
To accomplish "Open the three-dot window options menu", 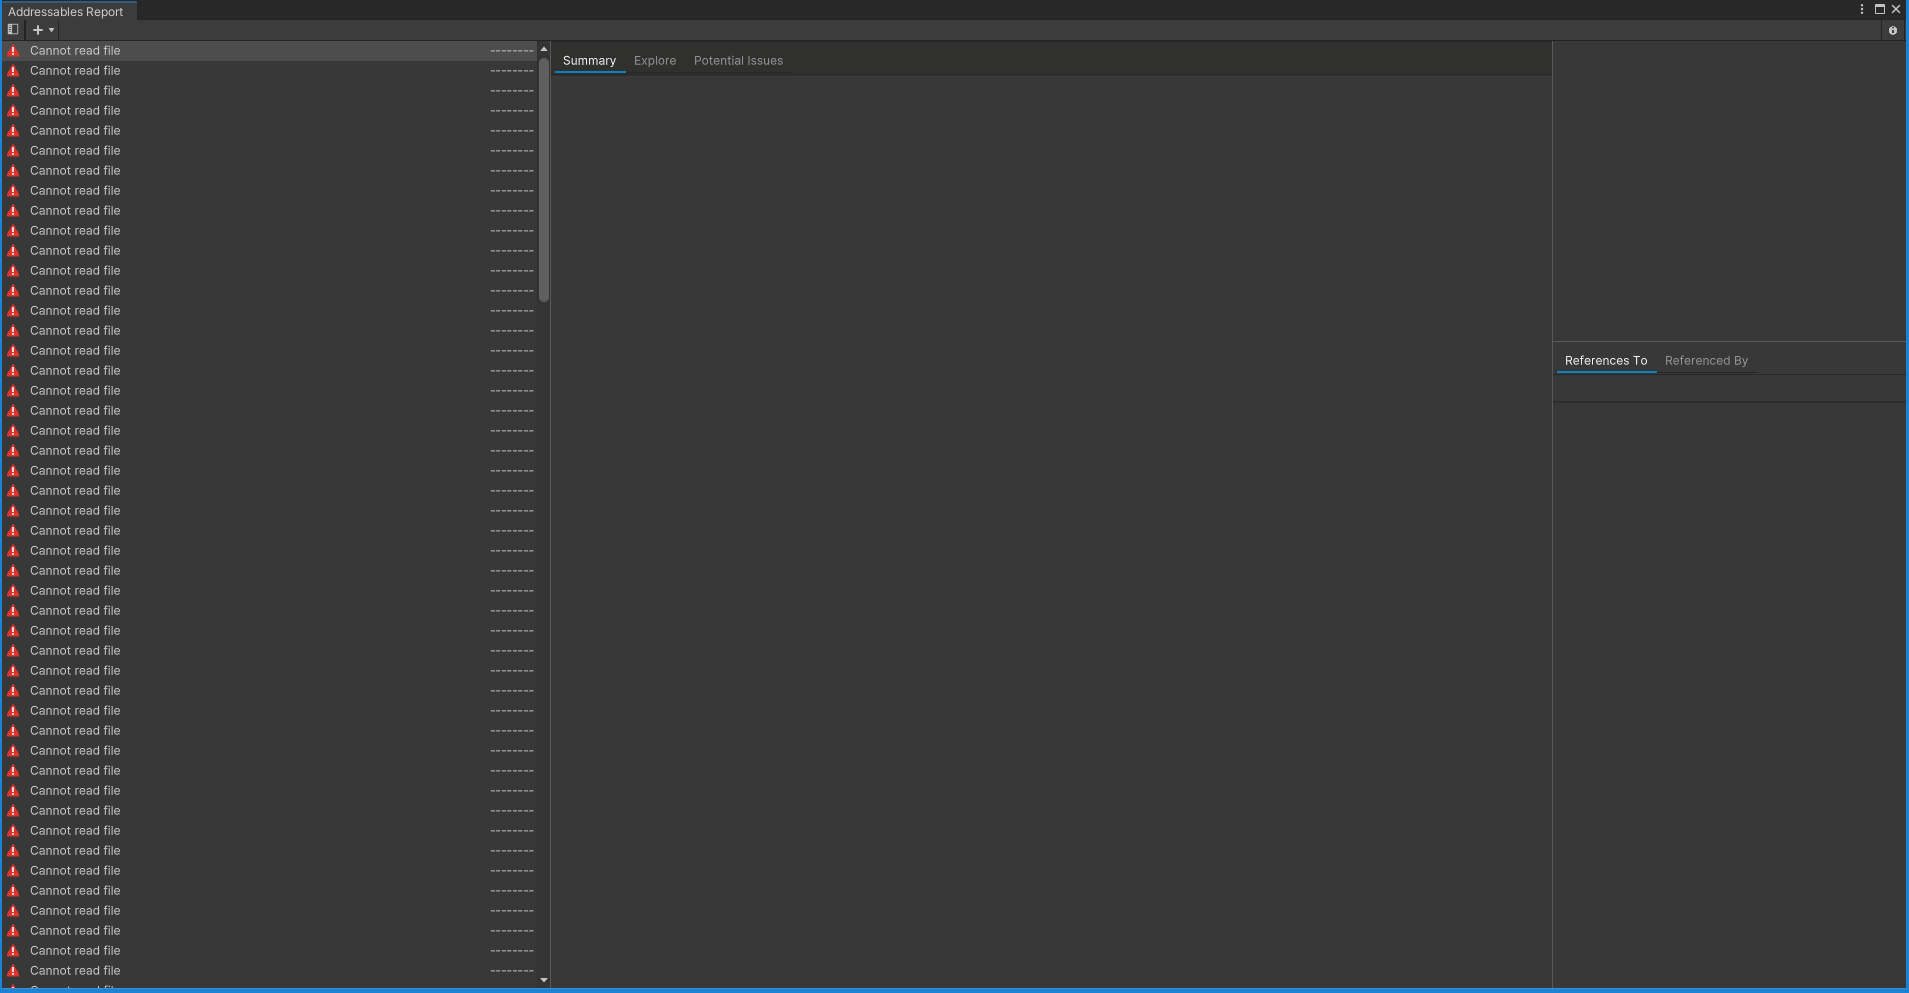I will pyautogui.click(x=1860, y=9).
